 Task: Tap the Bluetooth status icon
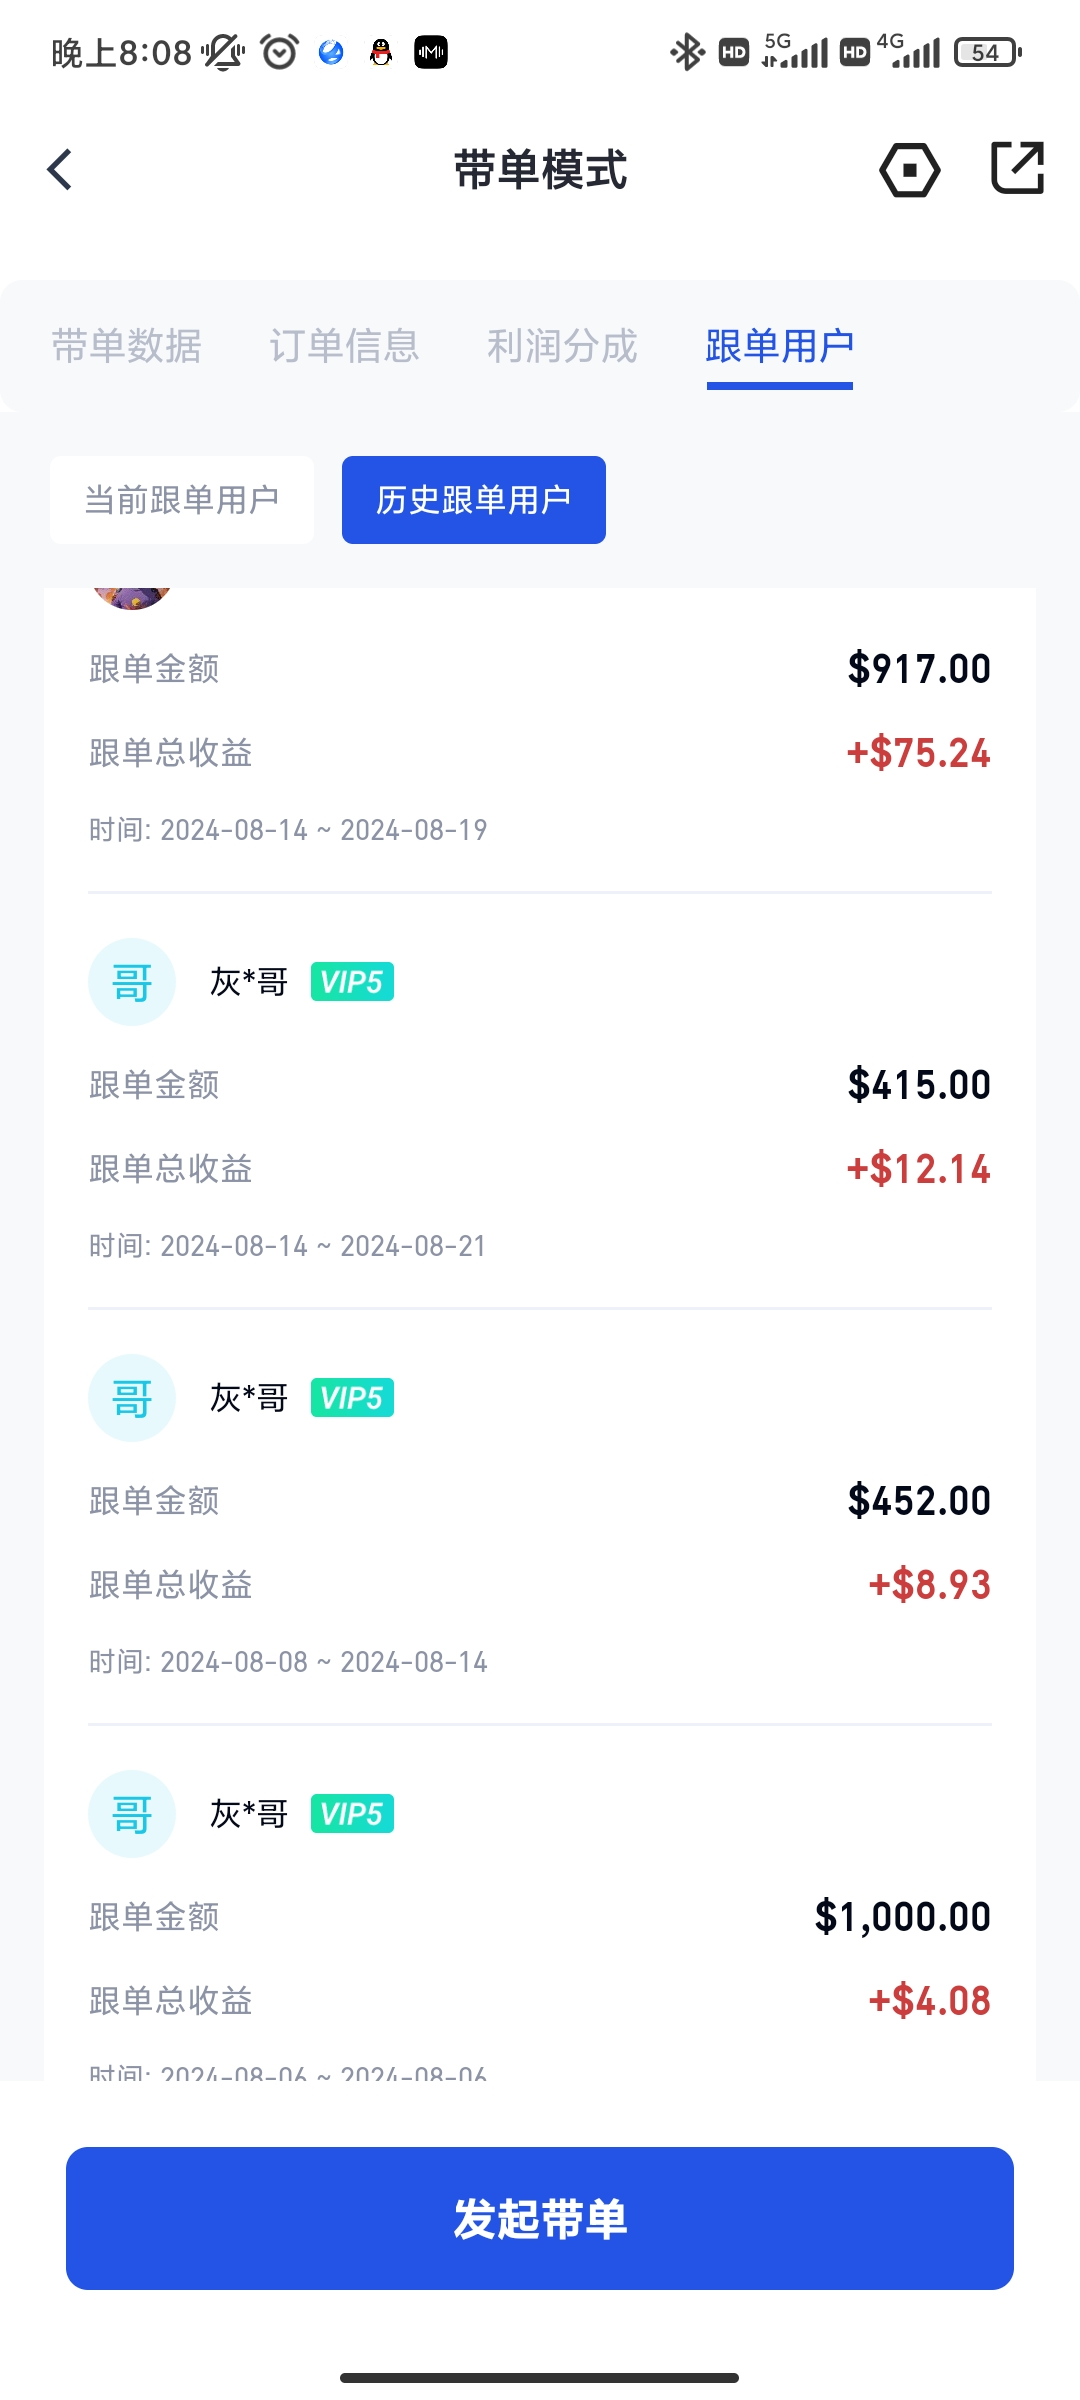687,52
